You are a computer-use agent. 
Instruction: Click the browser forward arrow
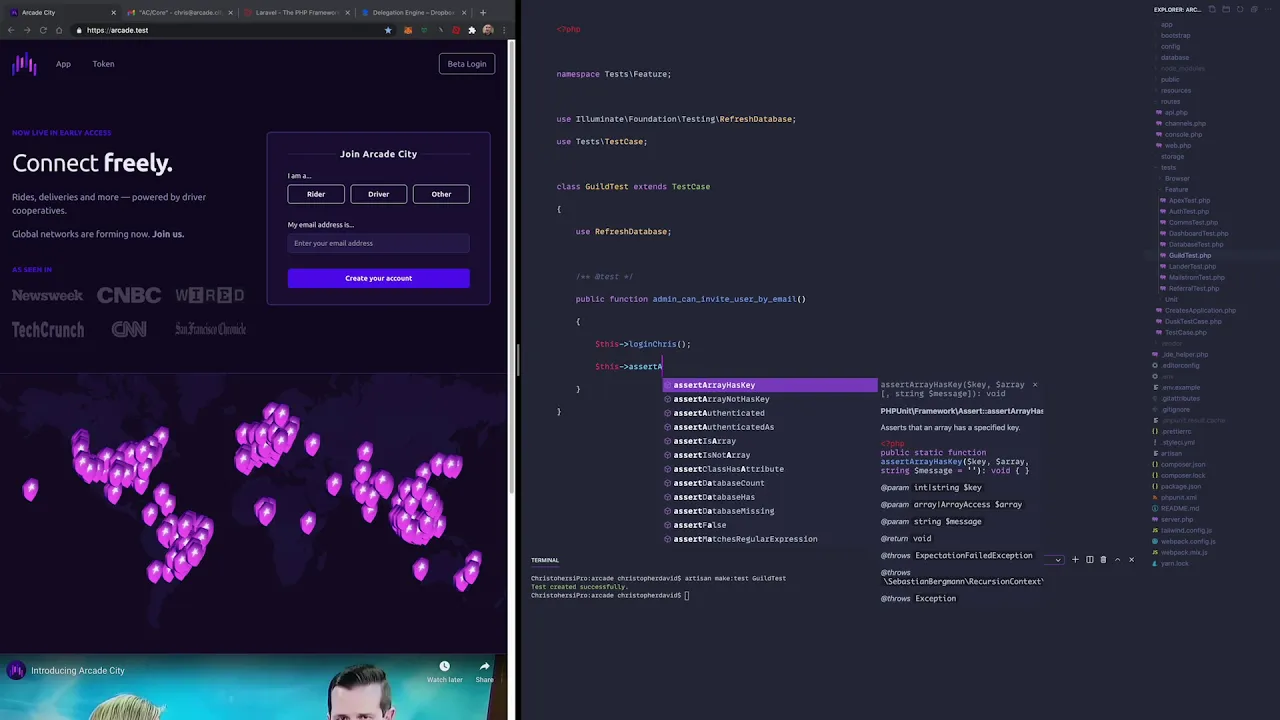point(27,30)
